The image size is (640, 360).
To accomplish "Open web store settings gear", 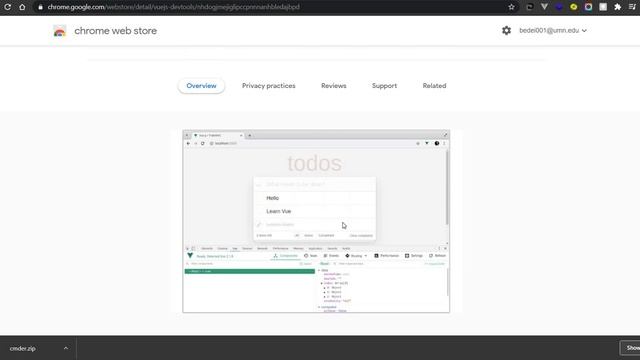I will tap(506, 31).
